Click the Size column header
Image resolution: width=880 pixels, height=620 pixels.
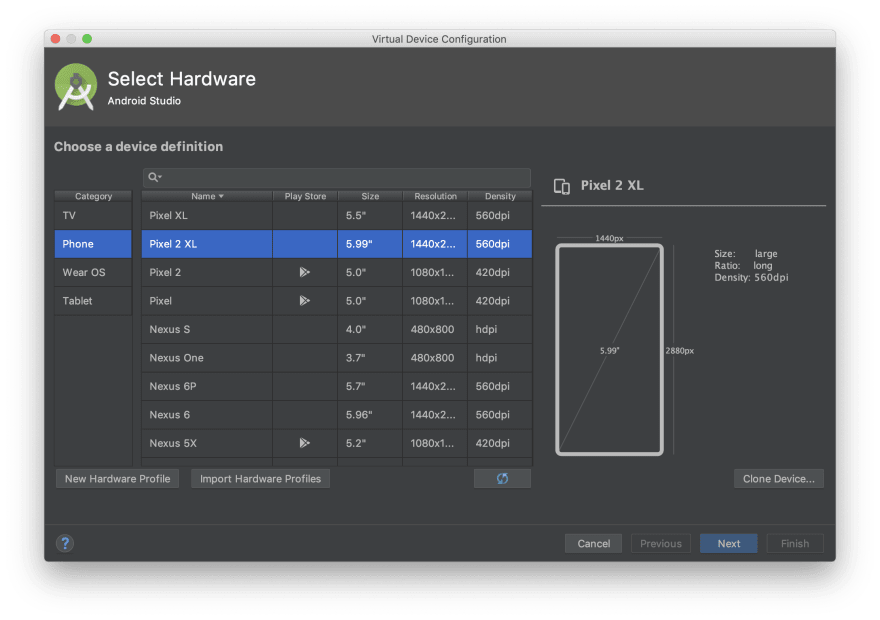coord(370,196)
